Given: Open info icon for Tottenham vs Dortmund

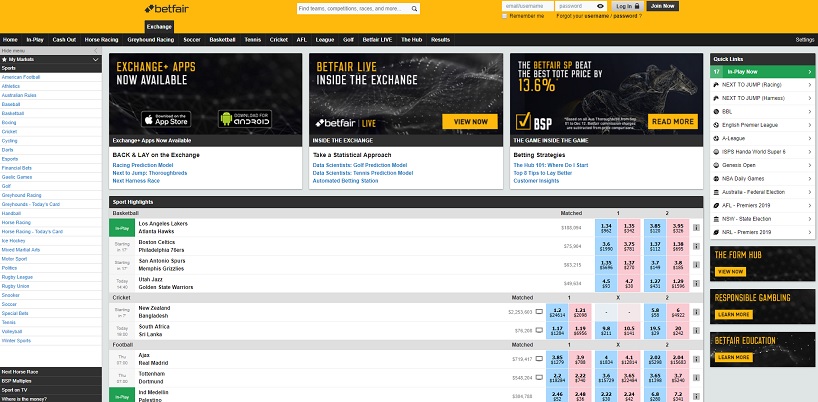Looking at the screenshot, I should click(696, 377).
